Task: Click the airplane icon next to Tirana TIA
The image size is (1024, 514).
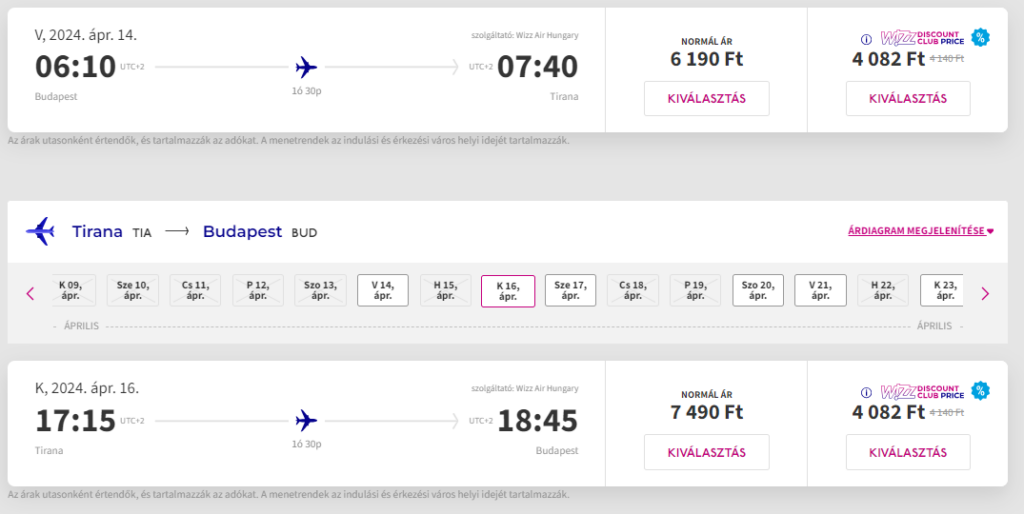Action: (41, 231)
